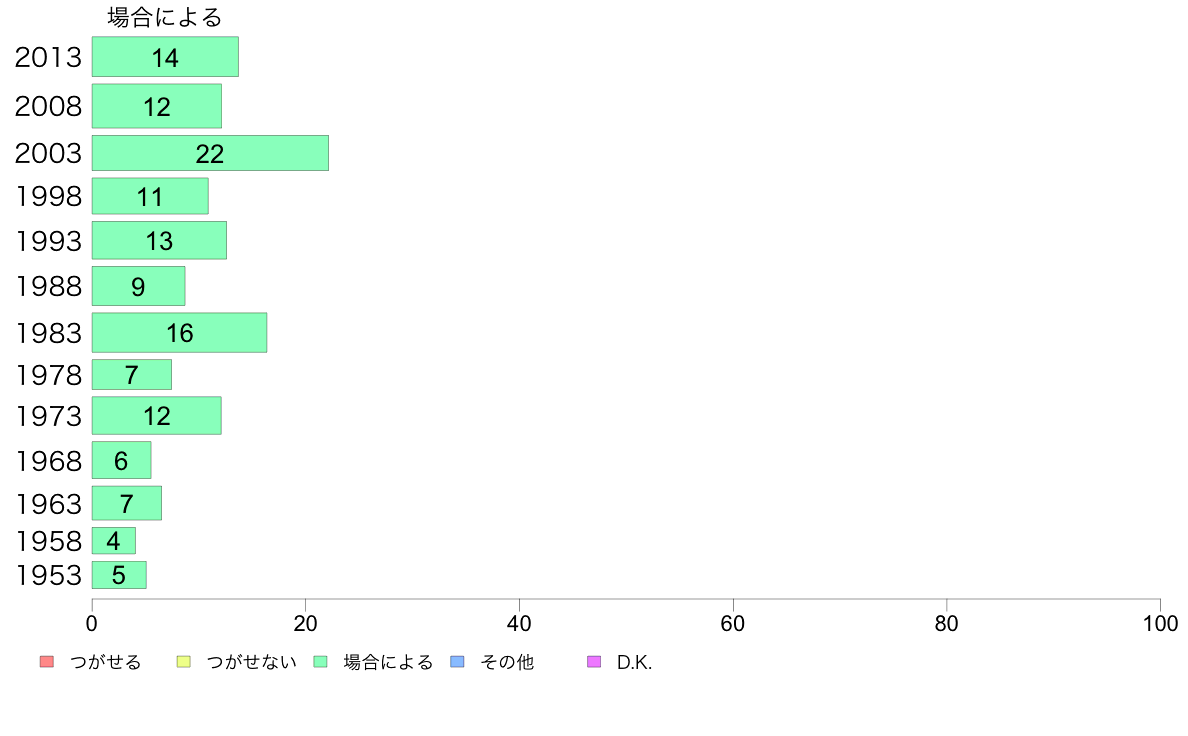This screenshot has width=1188, height=736.
Task: Click the yellow つがせない legend swatch
Action: coord(183,662)
